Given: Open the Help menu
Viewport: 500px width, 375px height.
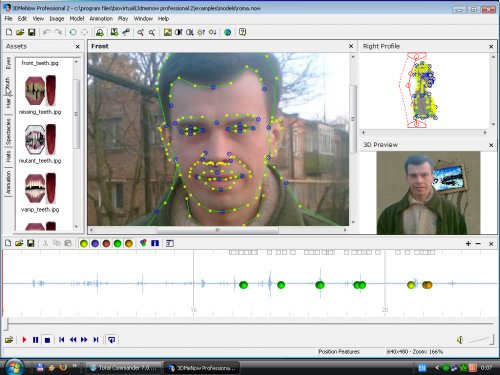Looking at the screenshot, I should pyautogui.click(x=163, y=19).
